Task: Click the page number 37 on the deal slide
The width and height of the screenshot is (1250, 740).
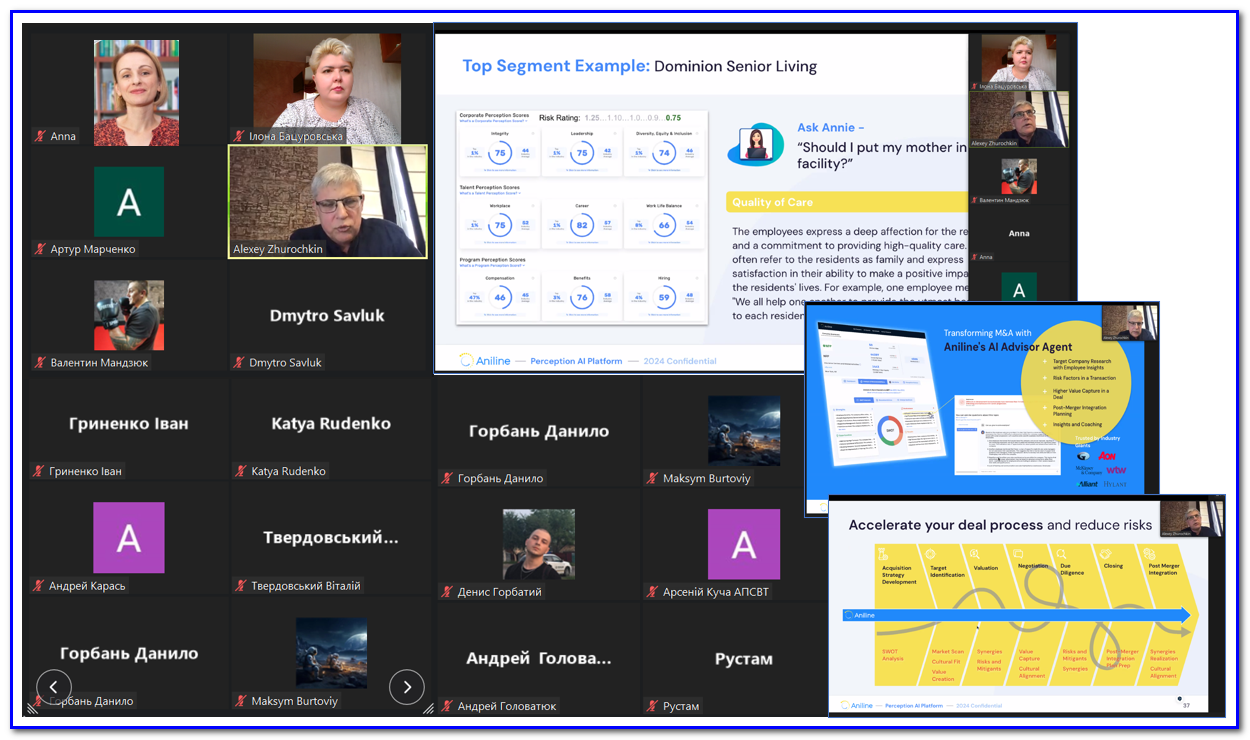Action: [1186, 705]
